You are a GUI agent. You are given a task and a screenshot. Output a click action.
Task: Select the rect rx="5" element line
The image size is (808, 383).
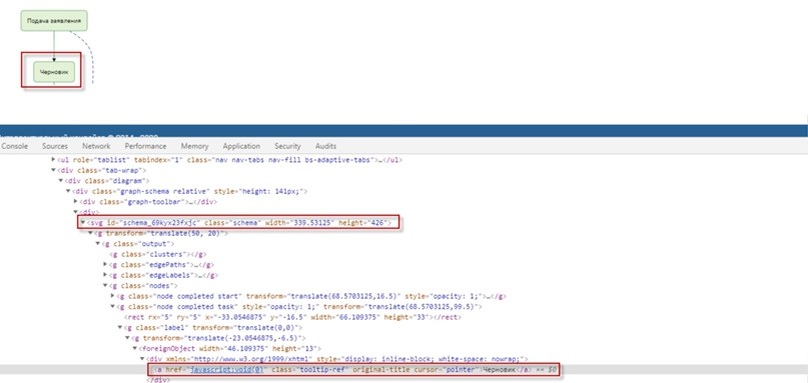[293, 318]
